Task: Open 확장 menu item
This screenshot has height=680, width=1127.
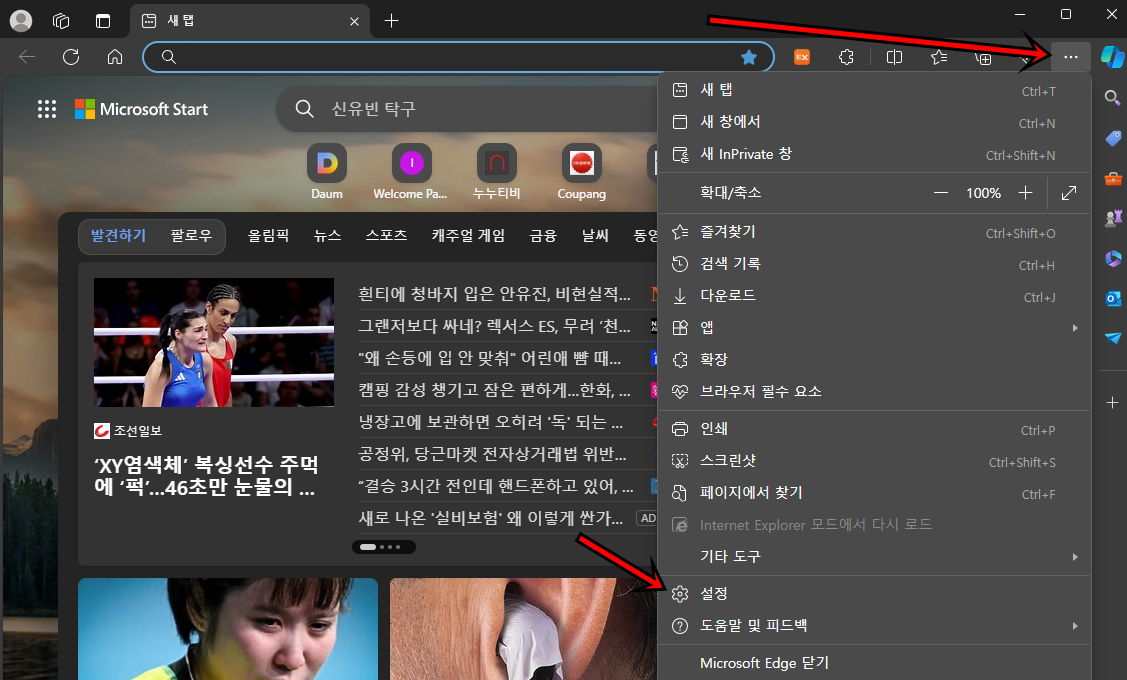Action: [x=875, y=359]
